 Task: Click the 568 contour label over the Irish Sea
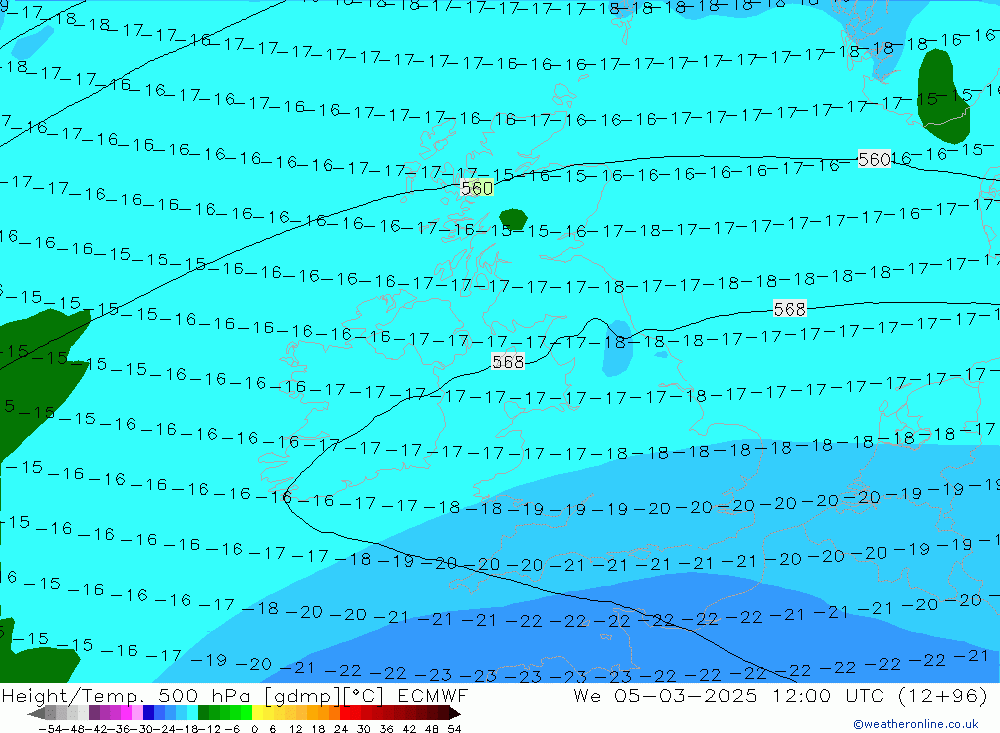[x=508, y=362]
